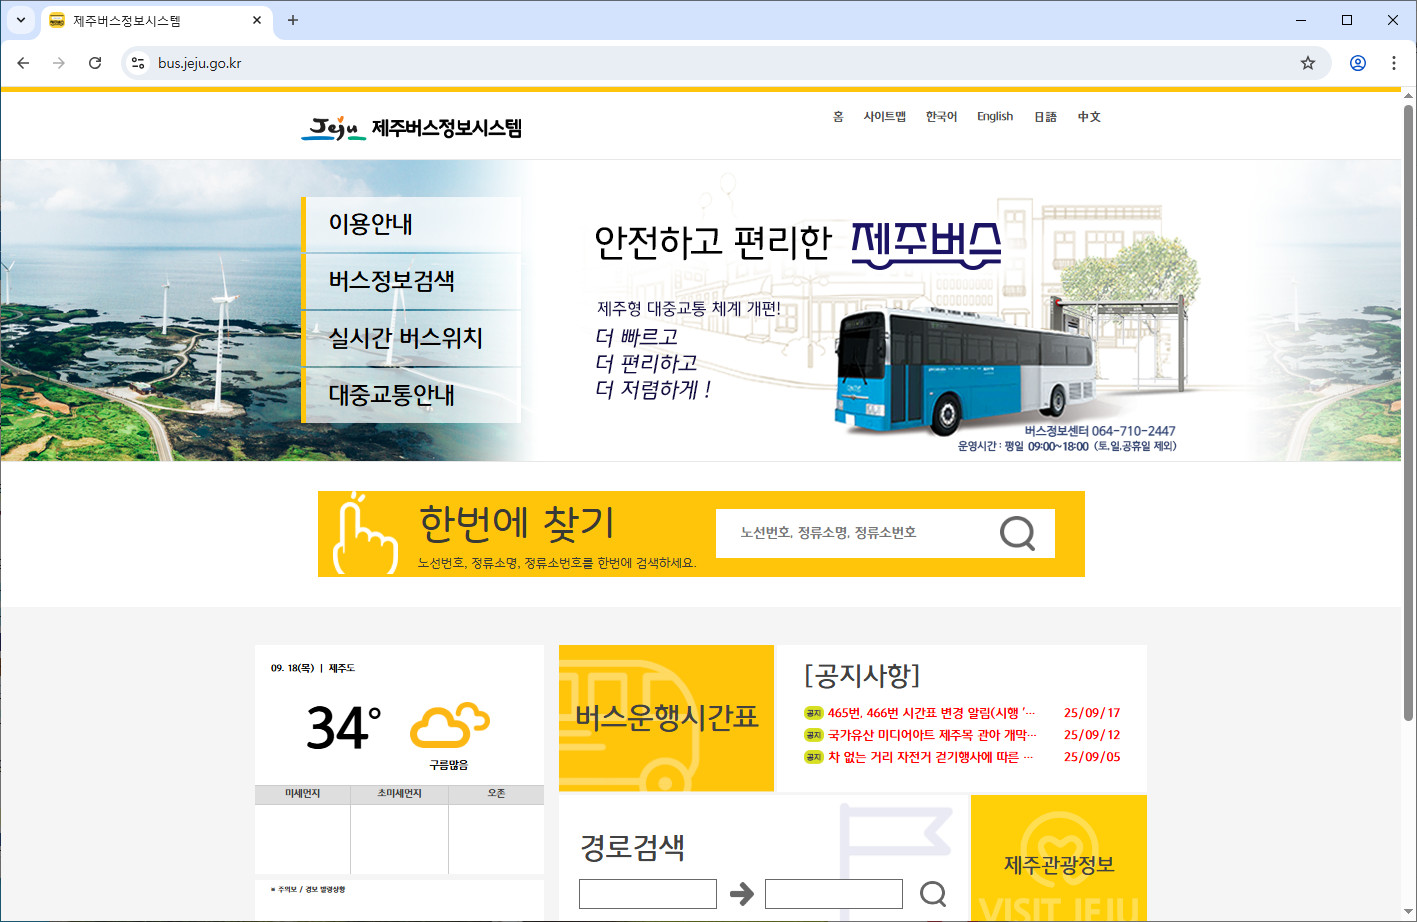Open 버스정보검색 menu
1417x922 pixels.
(411, 281)
